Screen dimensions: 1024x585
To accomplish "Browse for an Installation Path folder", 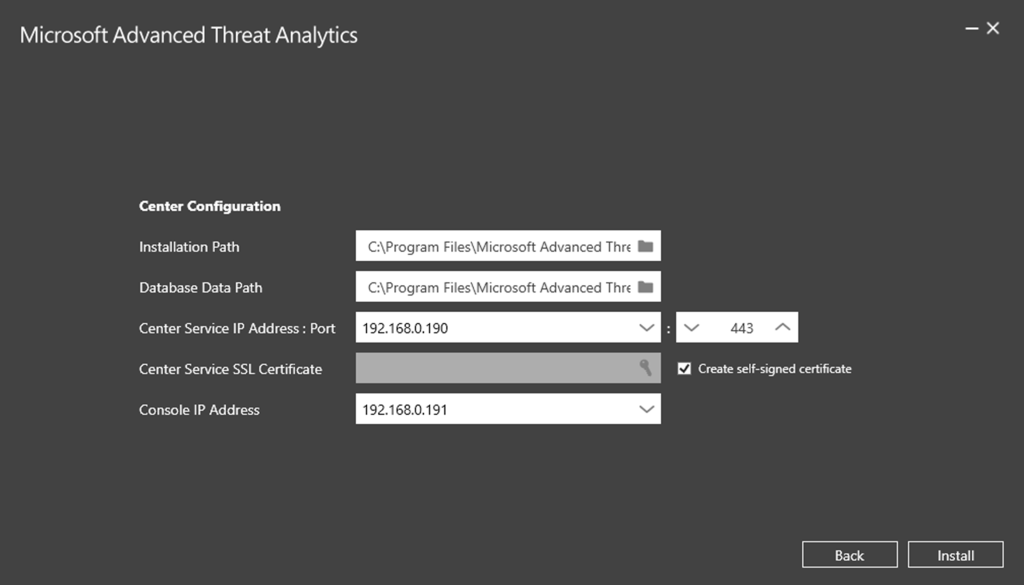I will (646, 246).
